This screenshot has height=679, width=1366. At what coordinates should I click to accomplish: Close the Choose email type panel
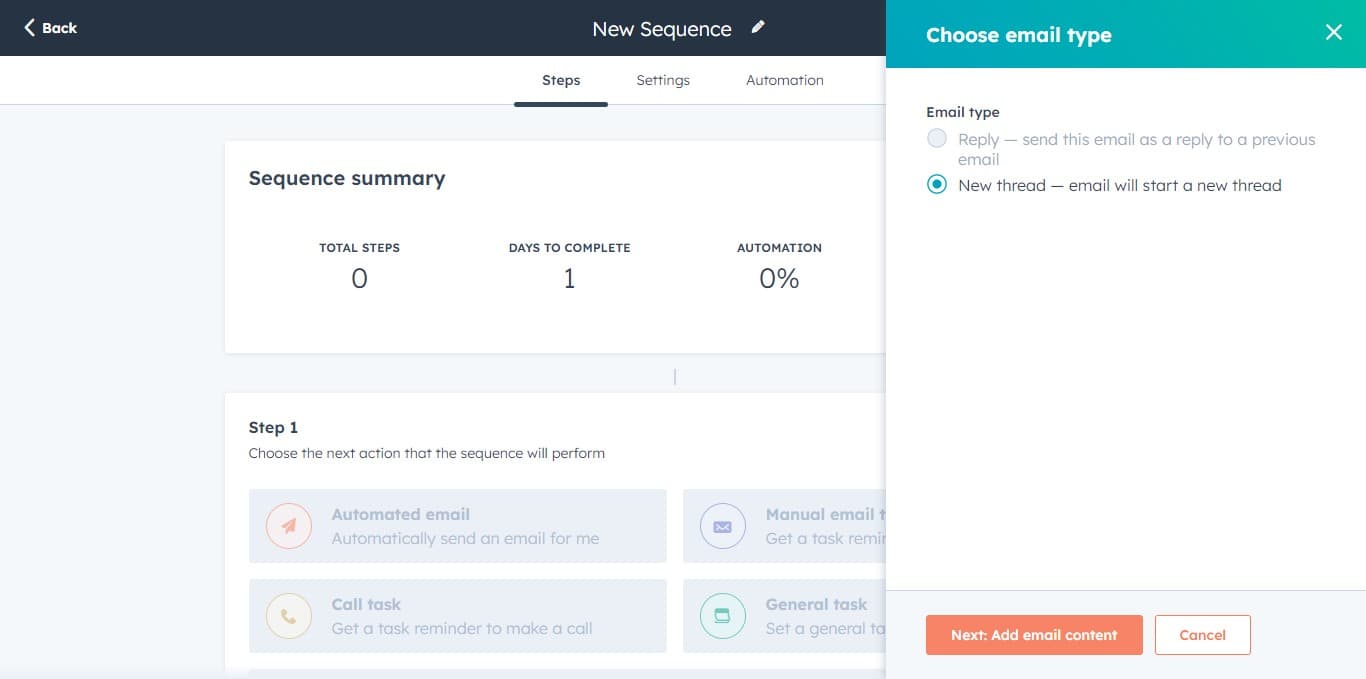click(x=1333, y=33)
